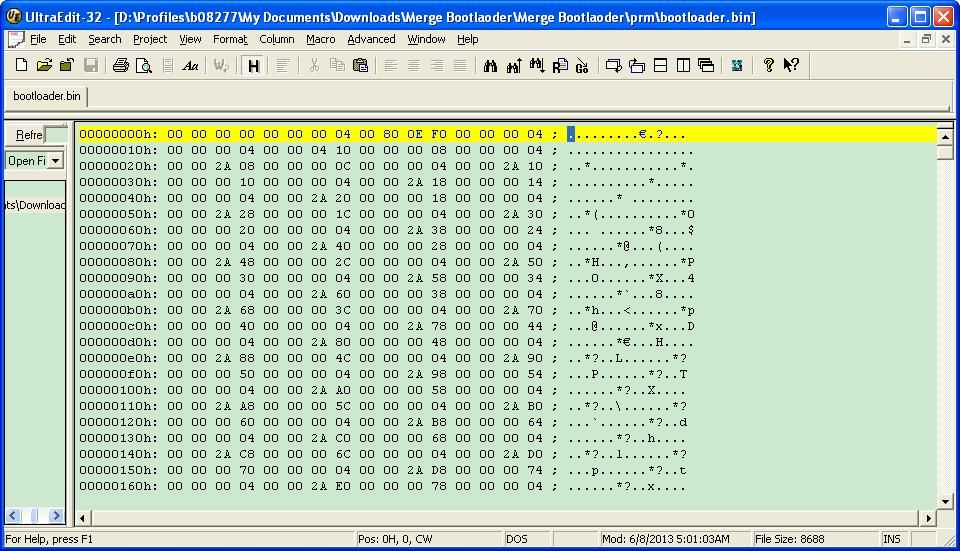
Task: Click the Find Previous binoculars icon
Action: 514,65
